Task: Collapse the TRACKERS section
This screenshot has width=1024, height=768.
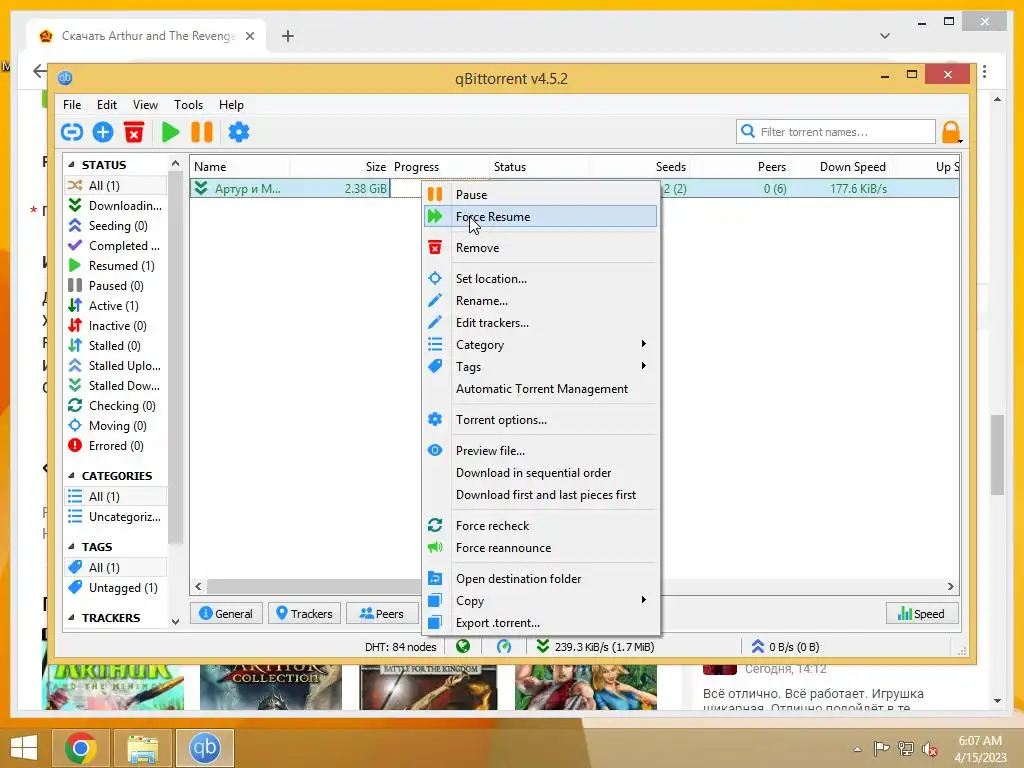Action: pos(71,618)
